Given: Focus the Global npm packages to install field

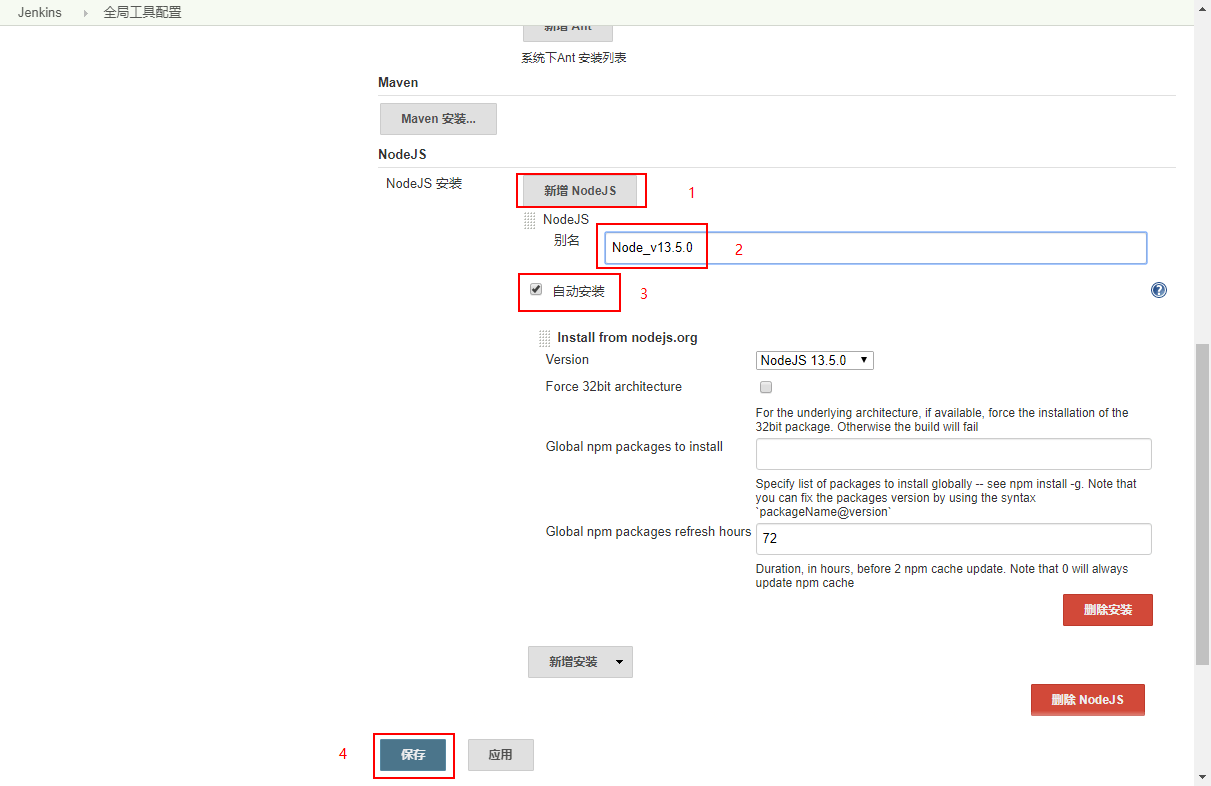Looking at the screenshot, I should (954, 454).
